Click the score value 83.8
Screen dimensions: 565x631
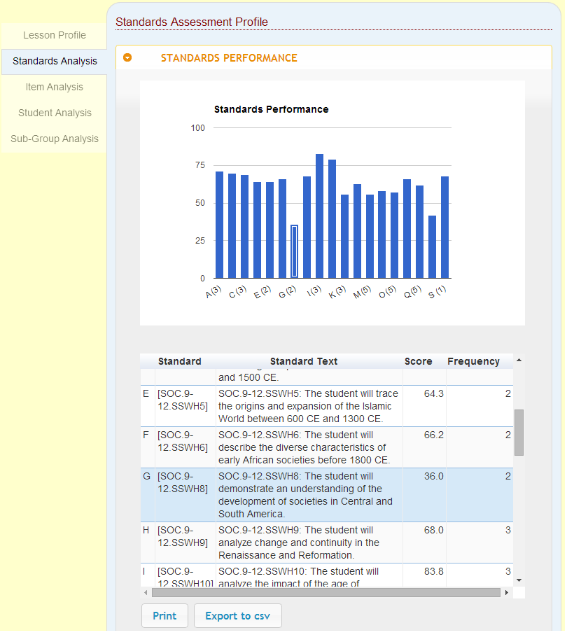pyautogui.click(x=433, y=571)
